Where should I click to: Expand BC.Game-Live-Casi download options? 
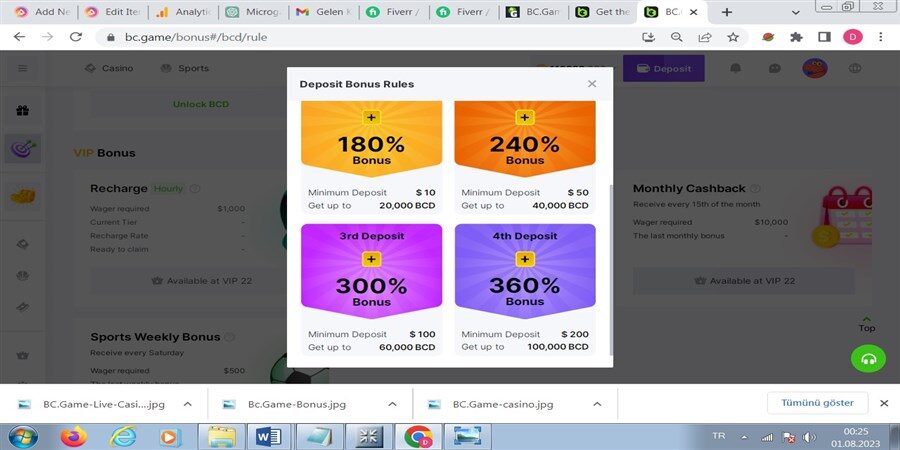click(187, 404)
